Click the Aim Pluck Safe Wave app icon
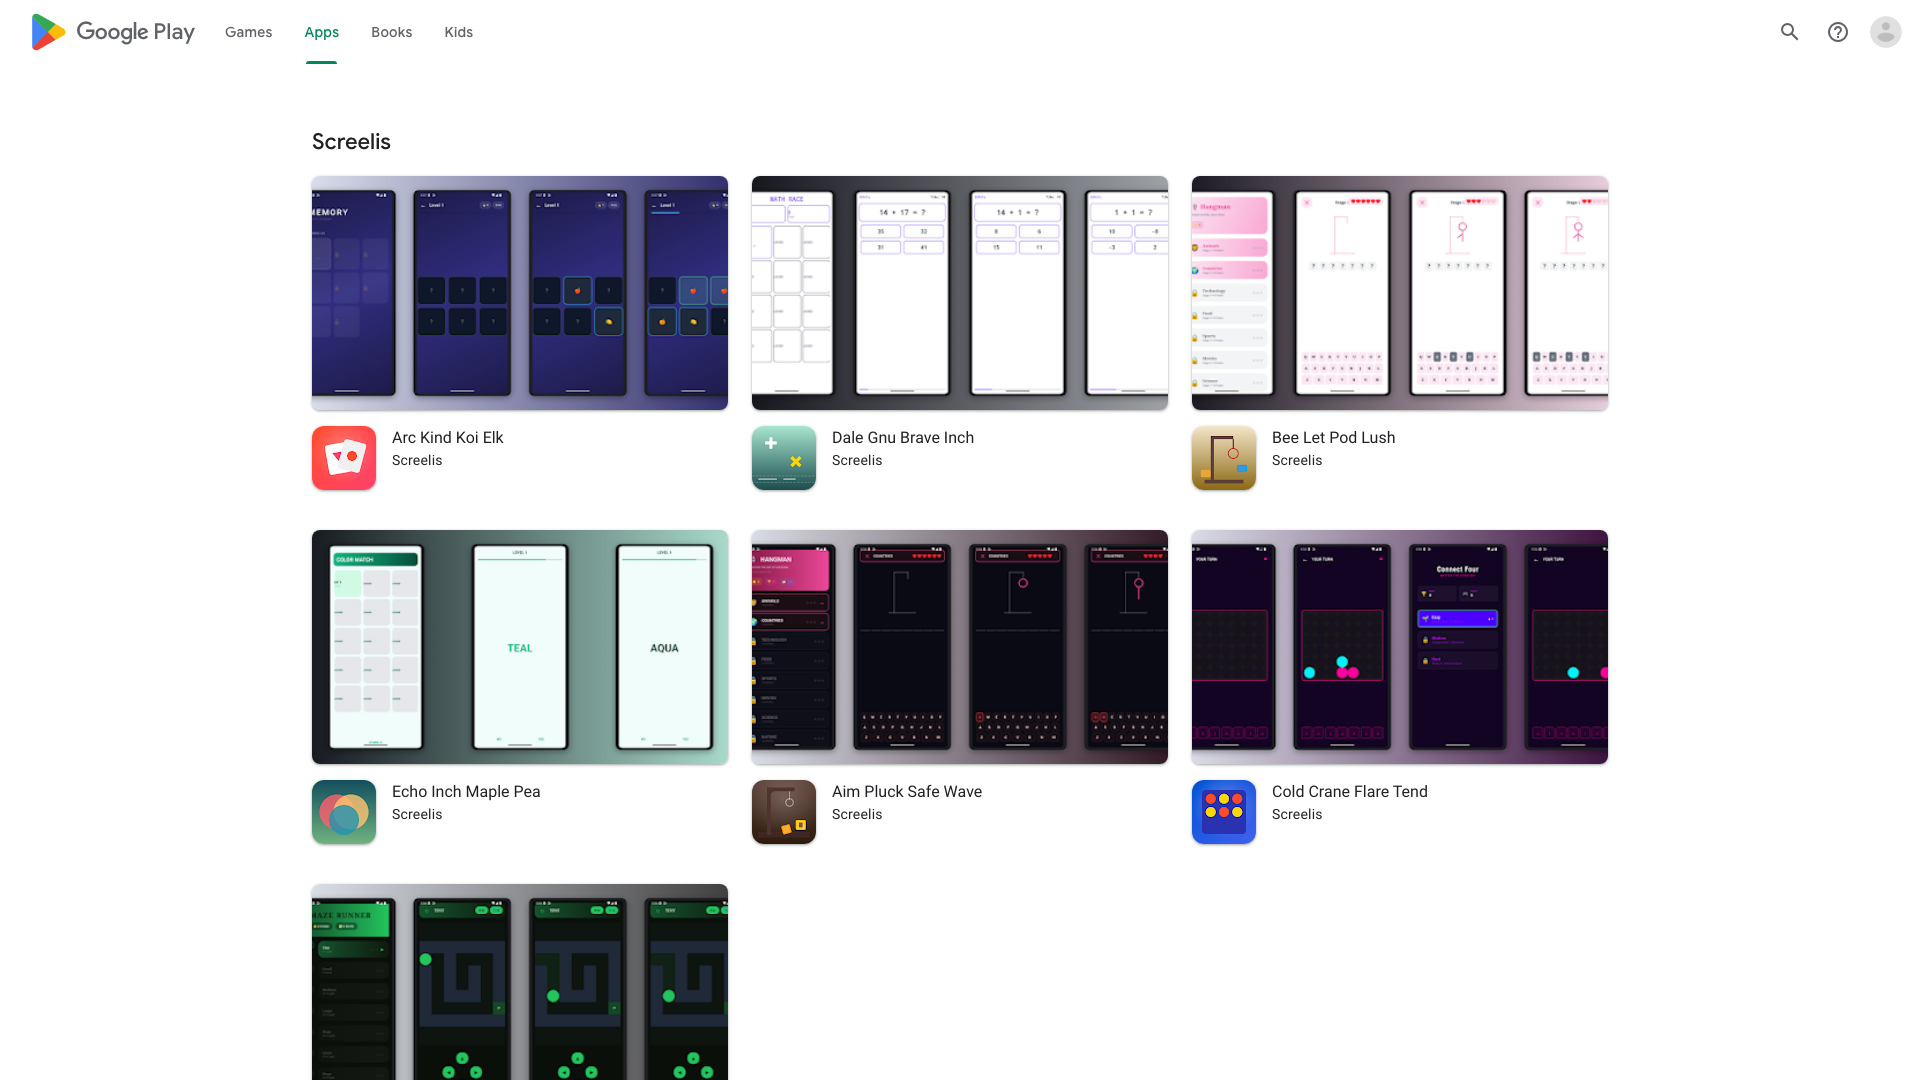1920x1080 pixels. pos(784,812)
